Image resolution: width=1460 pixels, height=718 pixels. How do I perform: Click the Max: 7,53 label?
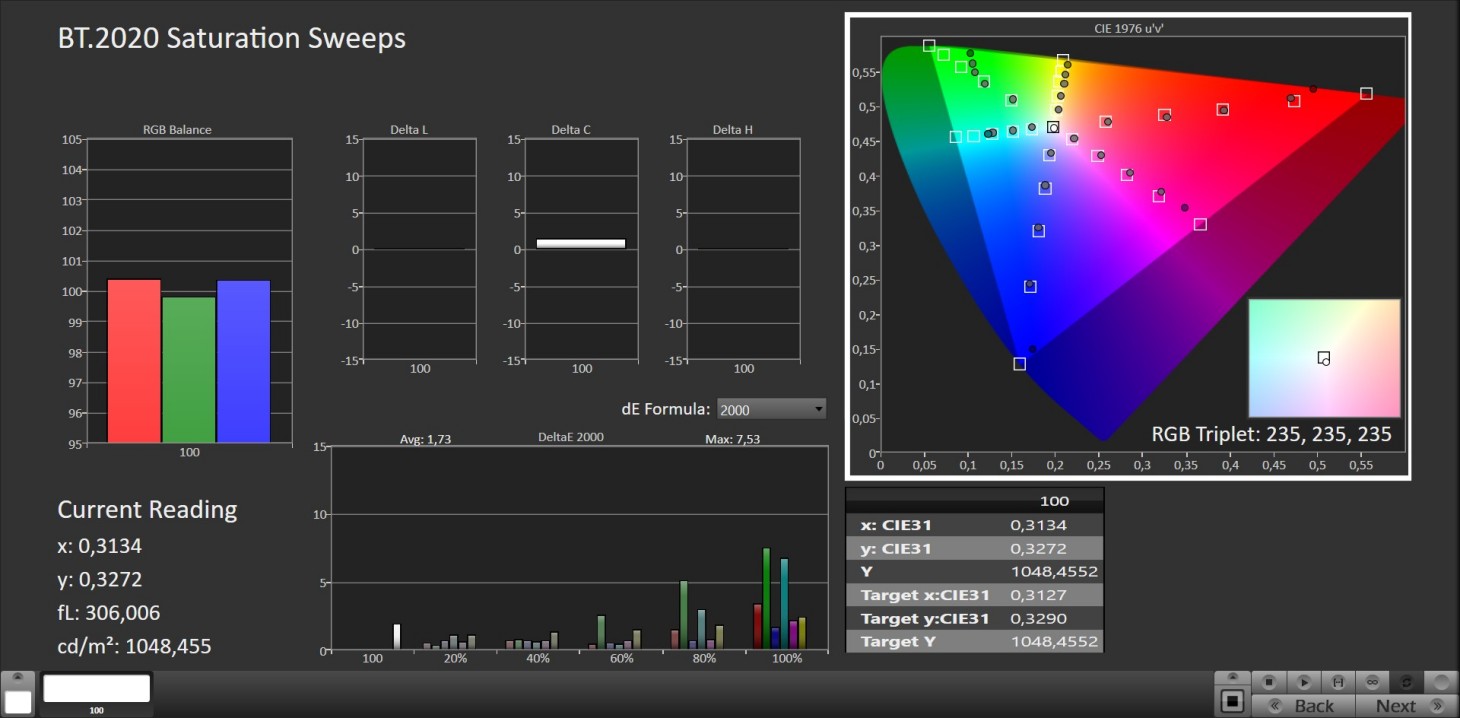[733, 438]
